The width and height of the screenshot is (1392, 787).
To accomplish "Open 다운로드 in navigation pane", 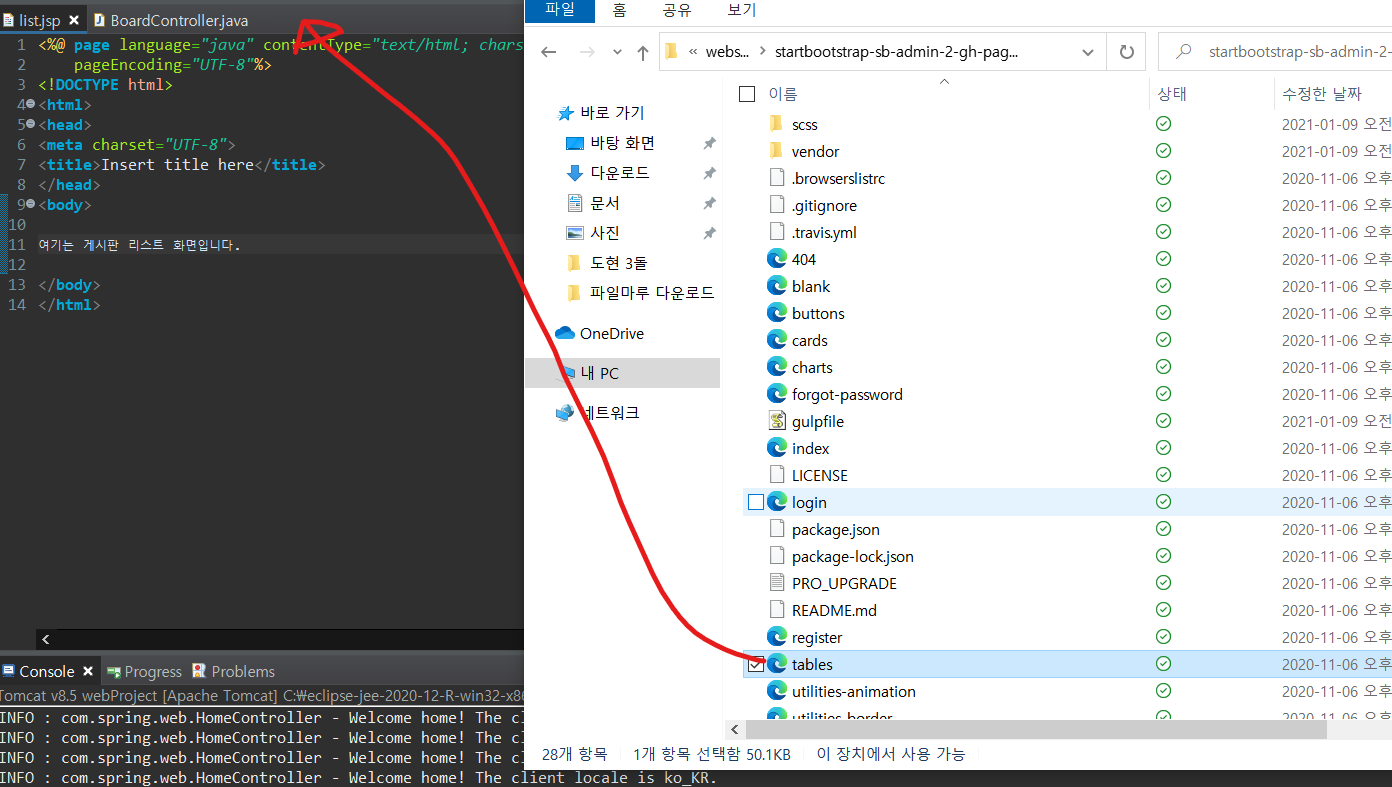I will 607,173.
